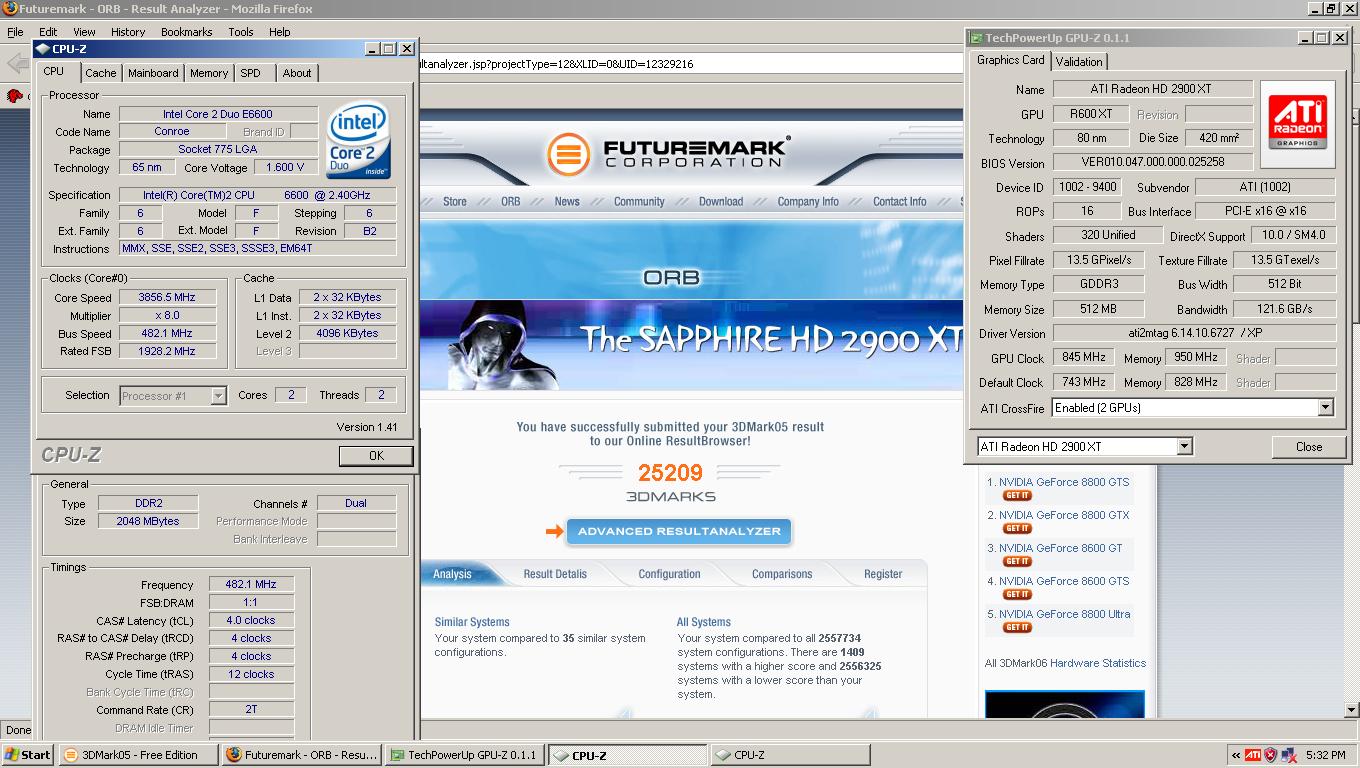Click the Firefox back arrow button
This screenshot has height=768, width=1360.
18,64
